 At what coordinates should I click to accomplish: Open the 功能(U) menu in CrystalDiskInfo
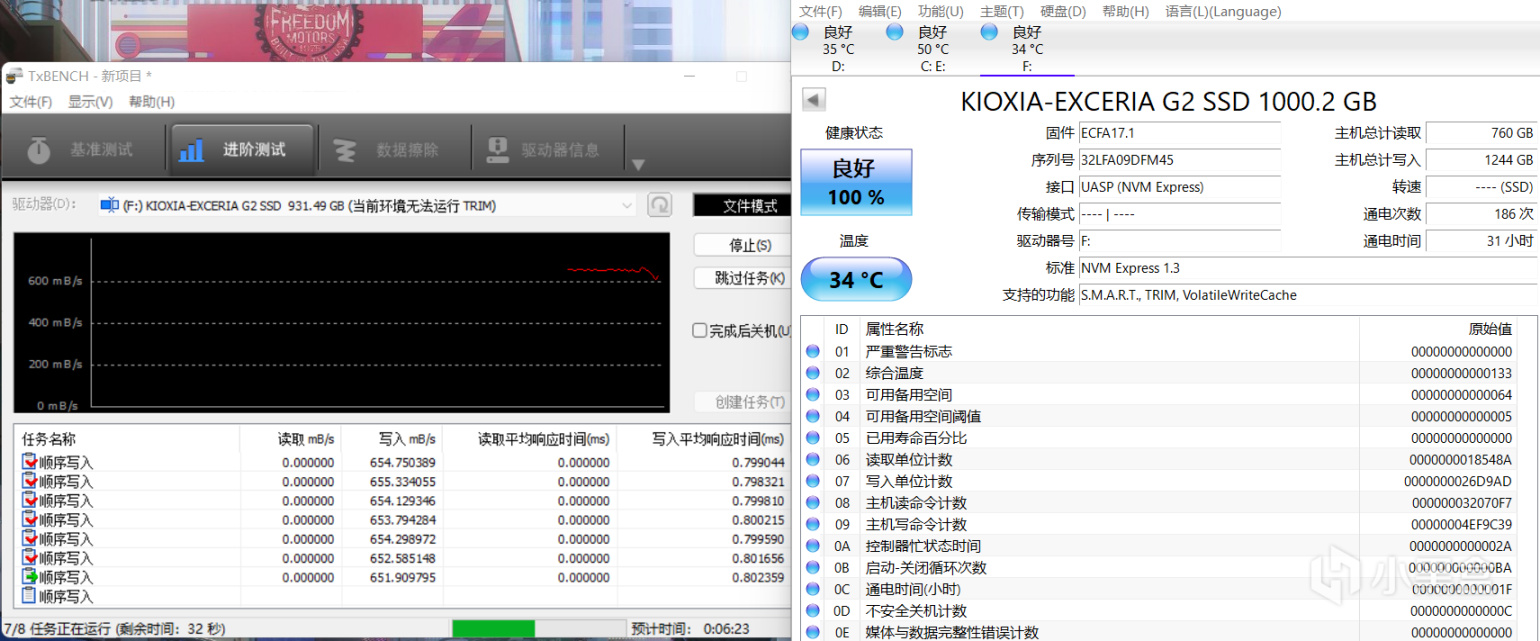(x=941, y=11)
